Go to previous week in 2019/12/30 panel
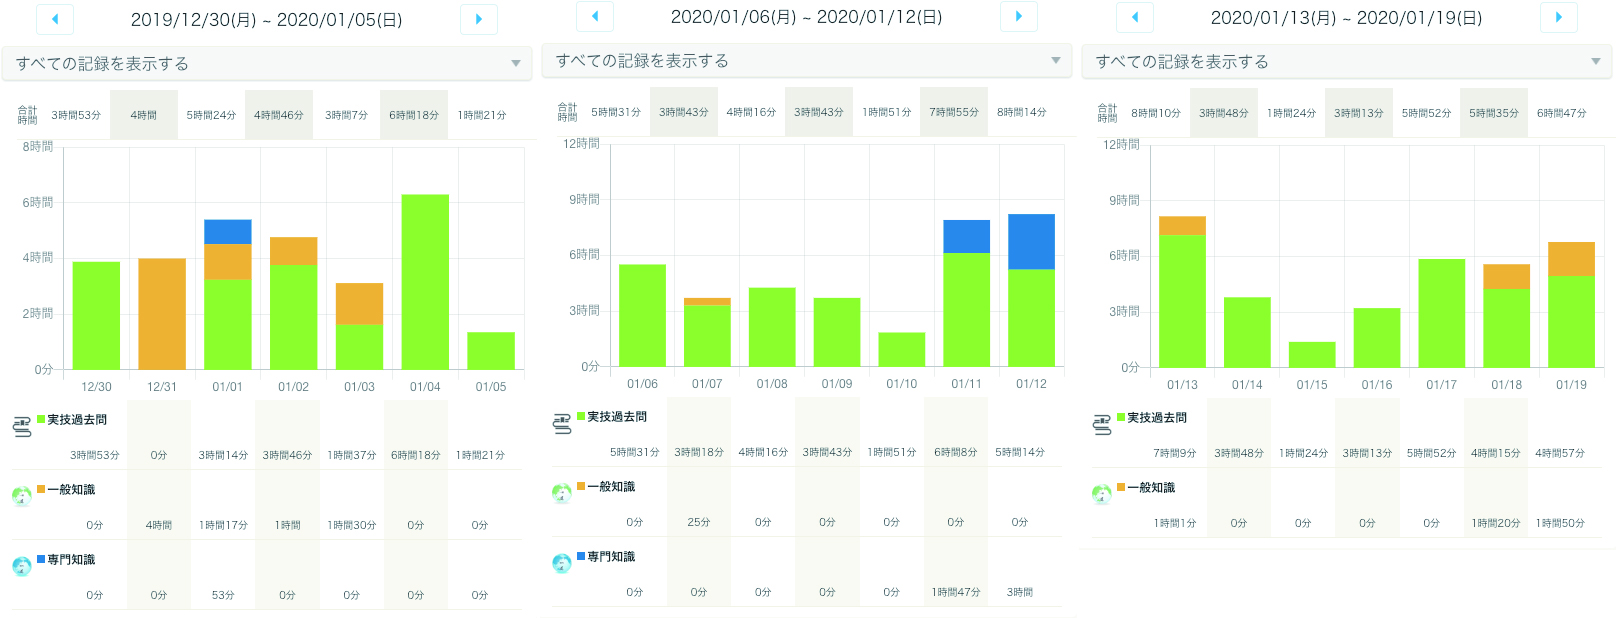Viewport: 1616px width, 618px height. [x=54, y=19]
